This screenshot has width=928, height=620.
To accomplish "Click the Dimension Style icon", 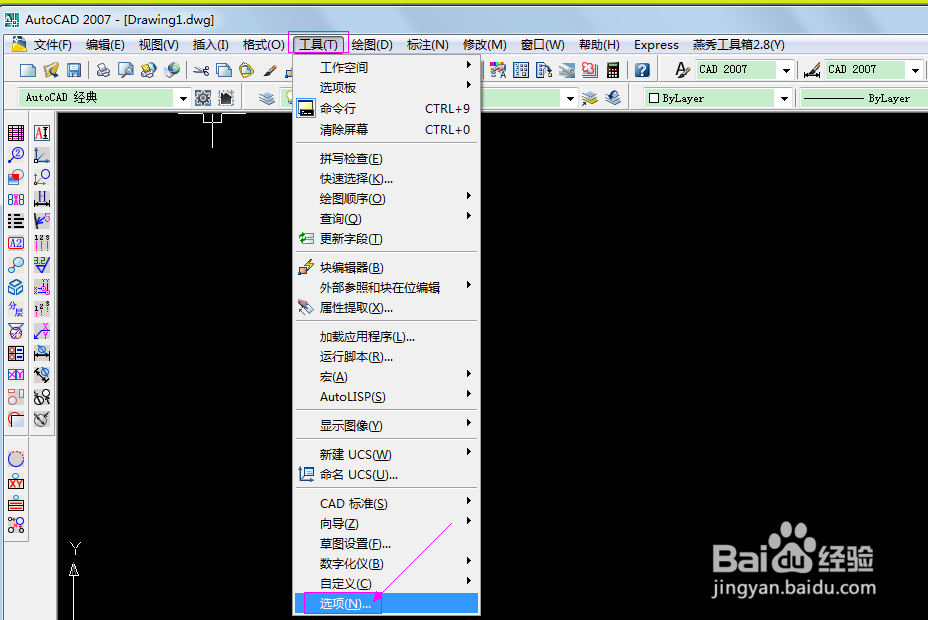I will tap(812, 70).
